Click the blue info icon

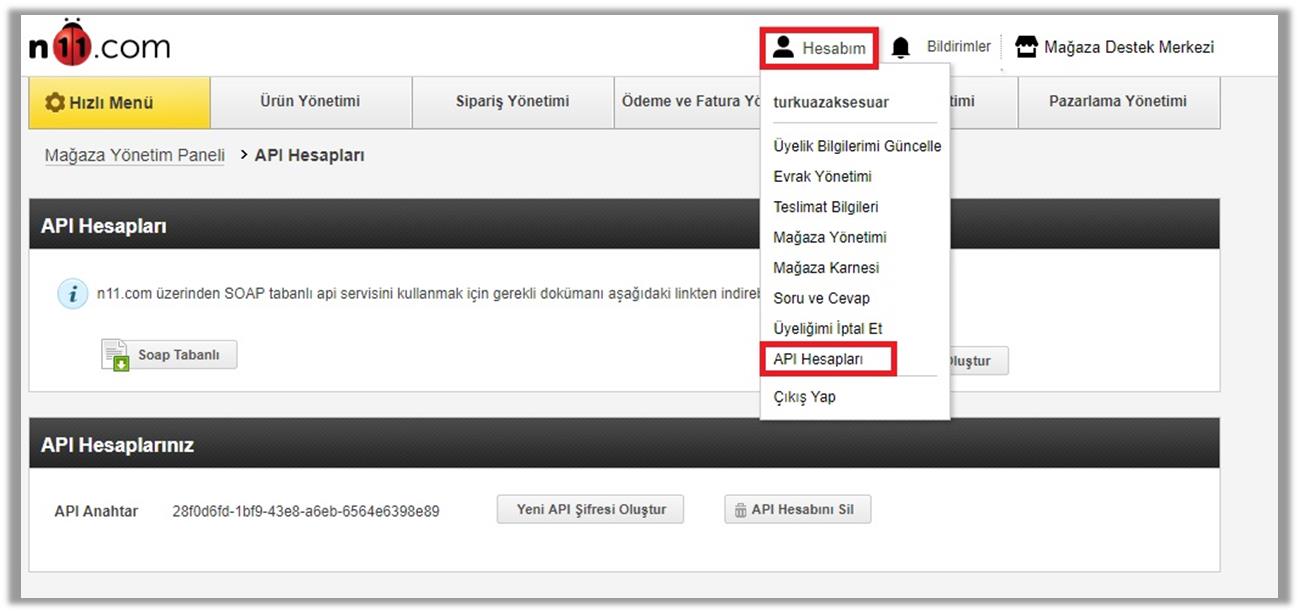coord(72,296)
